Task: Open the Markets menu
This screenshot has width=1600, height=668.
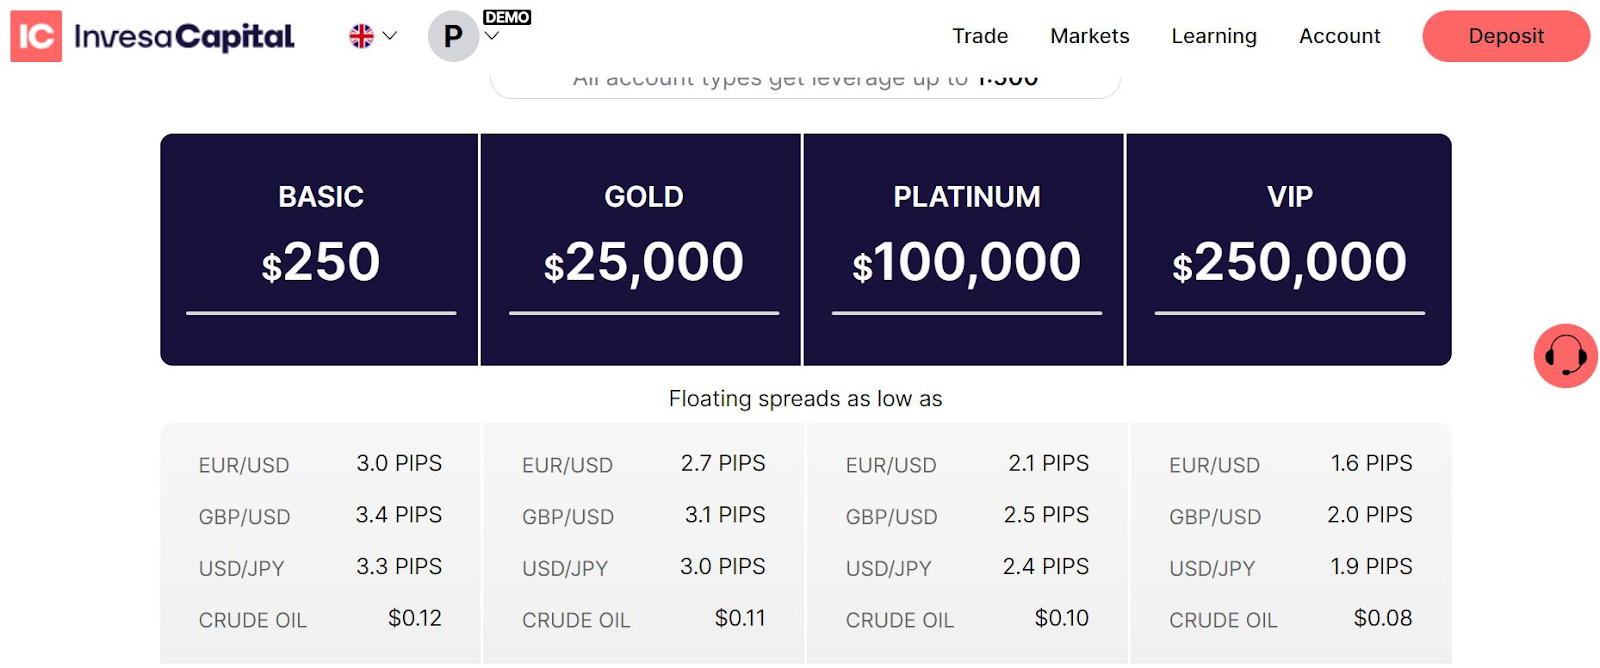Action: 1089,36
